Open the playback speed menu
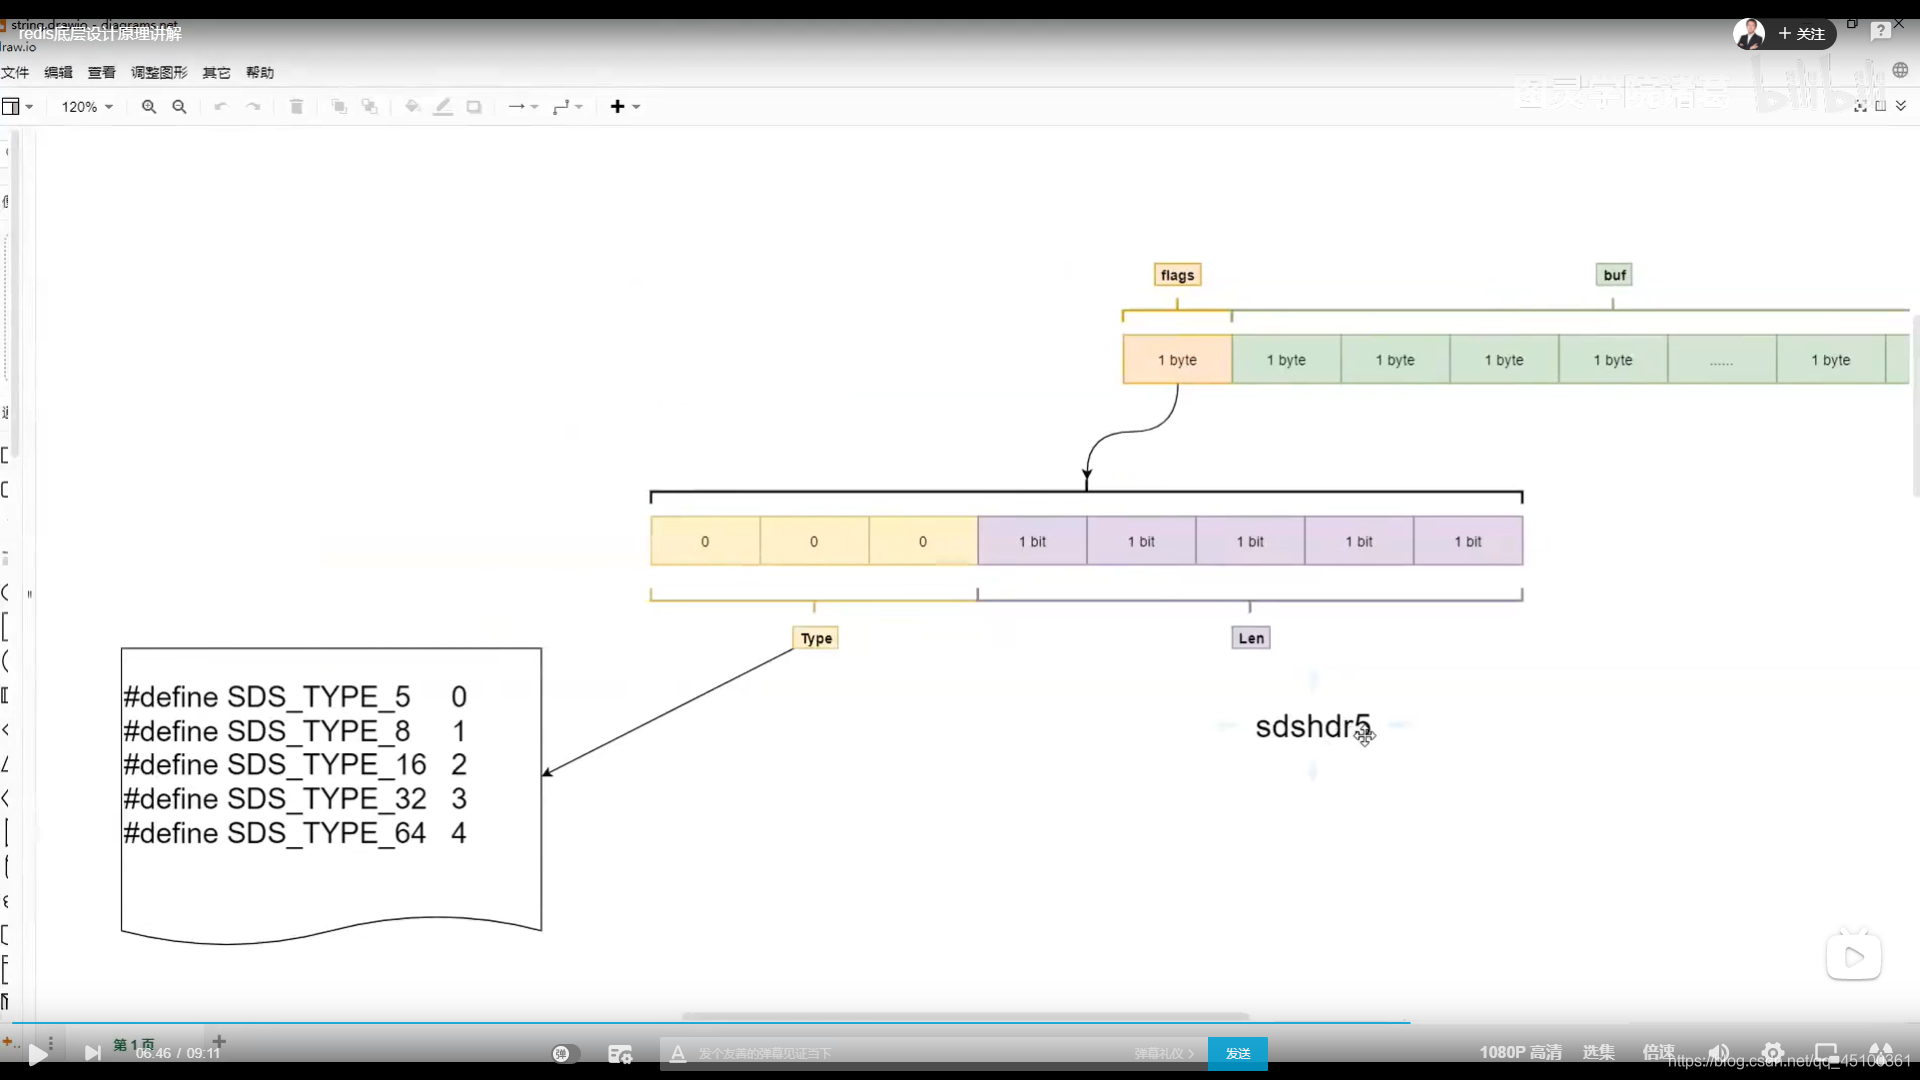 click(x=1658, y=1053)
